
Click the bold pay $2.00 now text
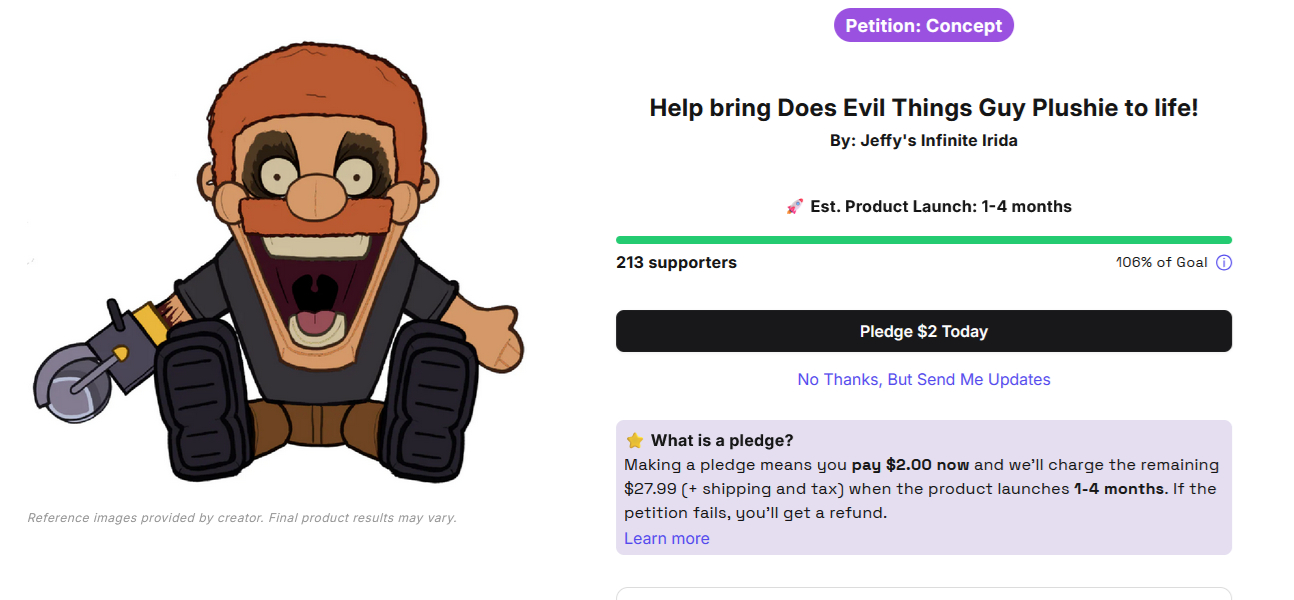tap(910, 465)
